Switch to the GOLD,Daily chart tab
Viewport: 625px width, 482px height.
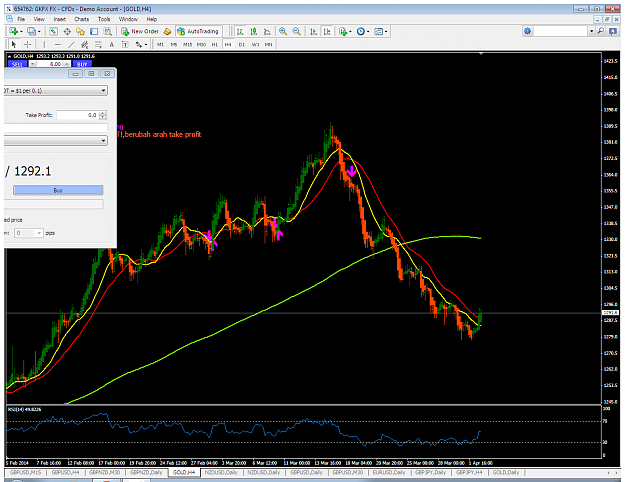[x=506, y=472]
